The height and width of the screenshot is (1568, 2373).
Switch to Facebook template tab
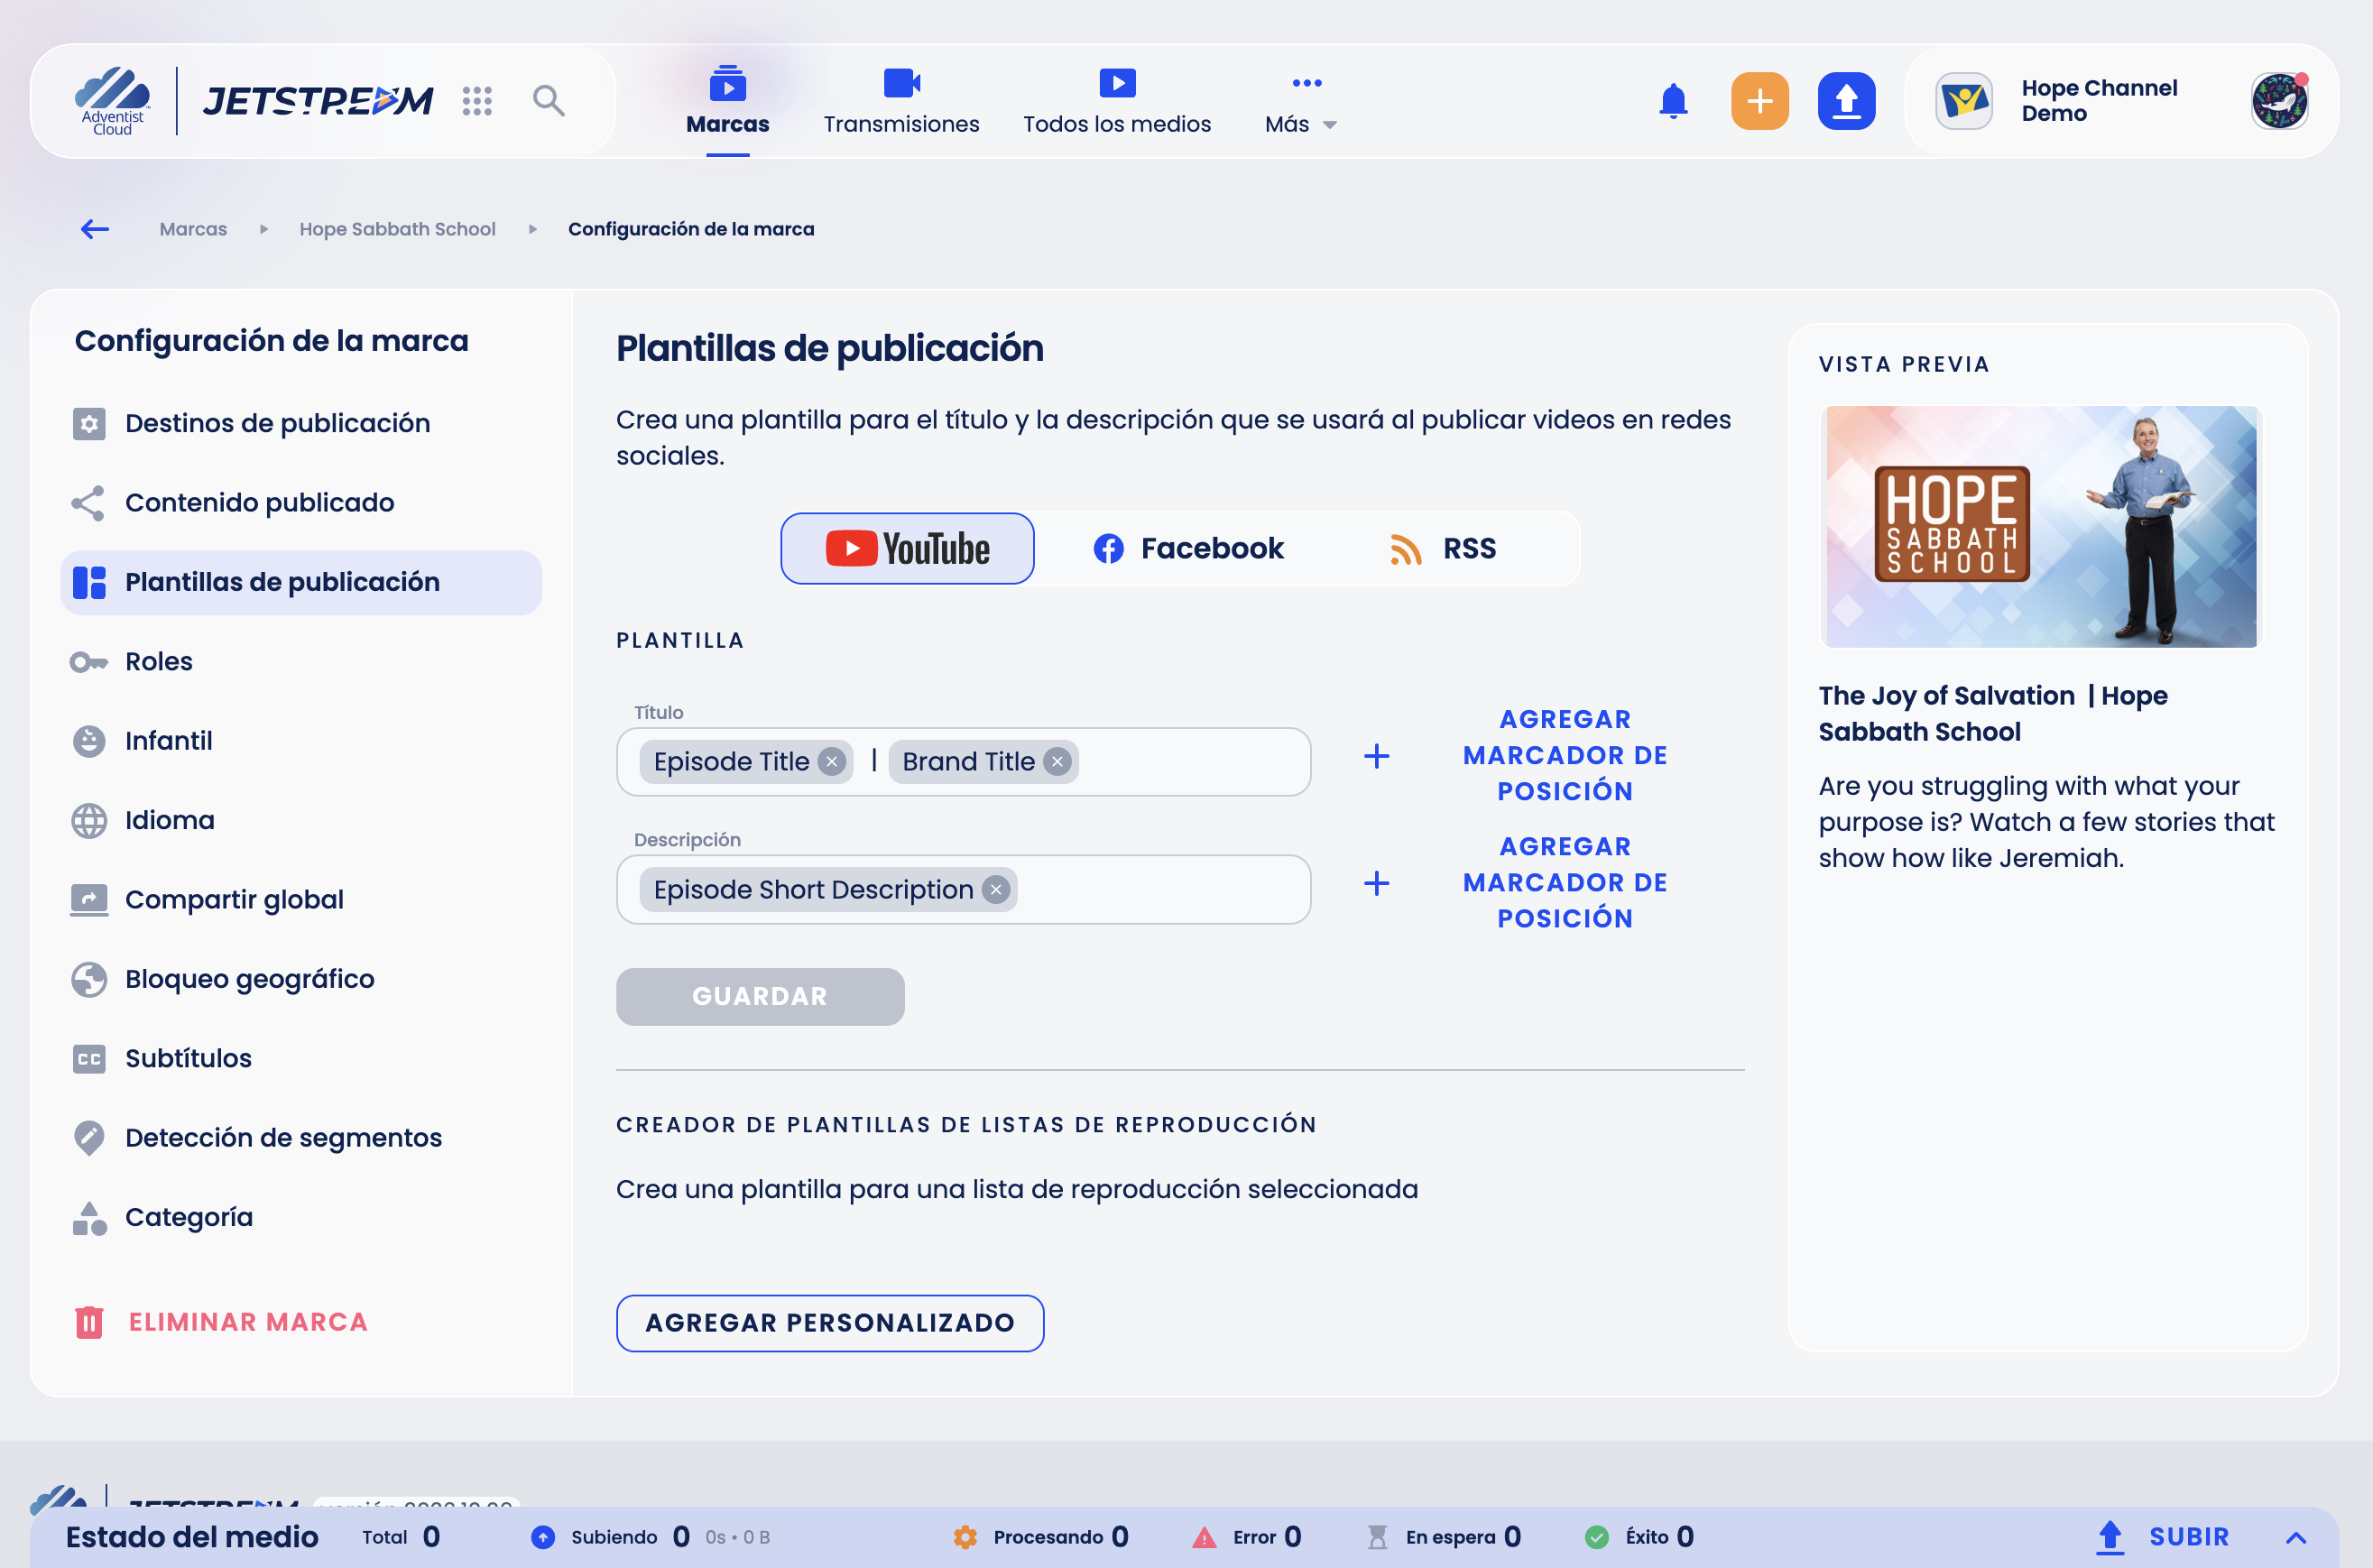(x=1188, y=549)
